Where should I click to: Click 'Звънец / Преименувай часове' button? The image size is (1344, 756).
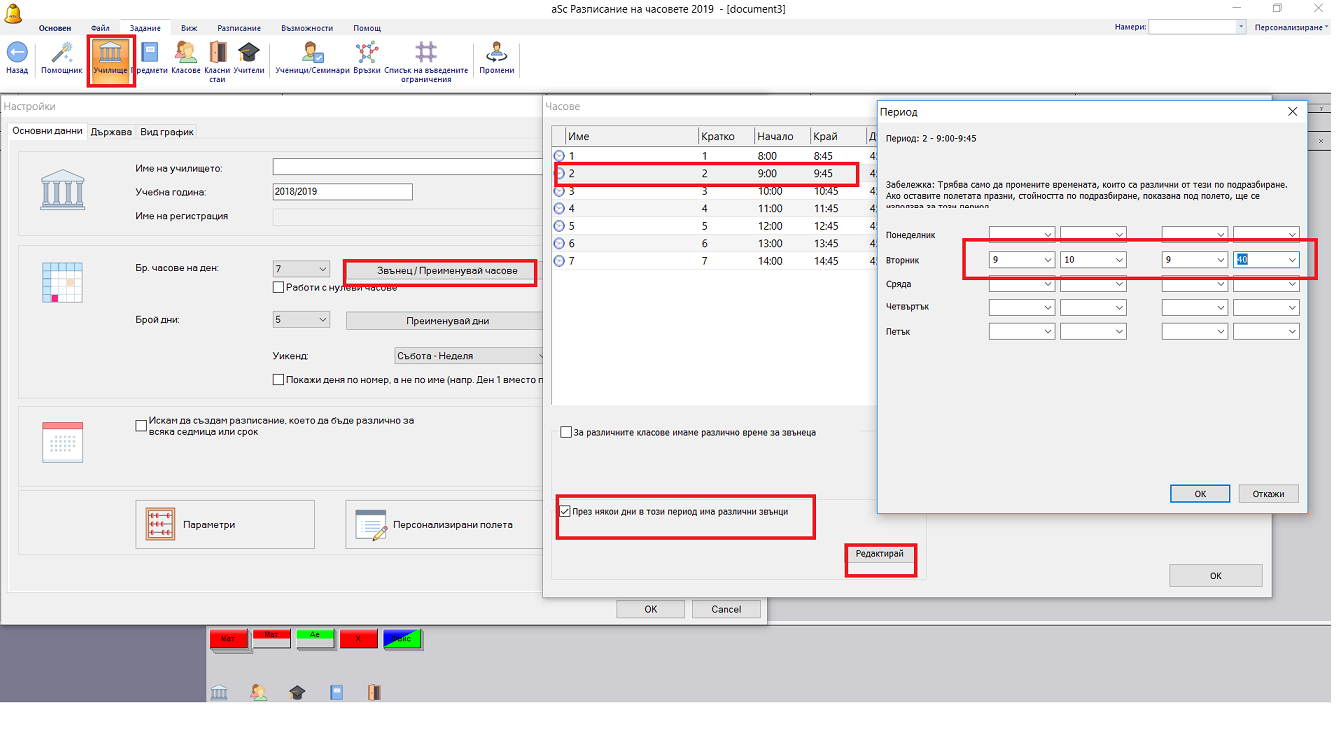point(440,271)
